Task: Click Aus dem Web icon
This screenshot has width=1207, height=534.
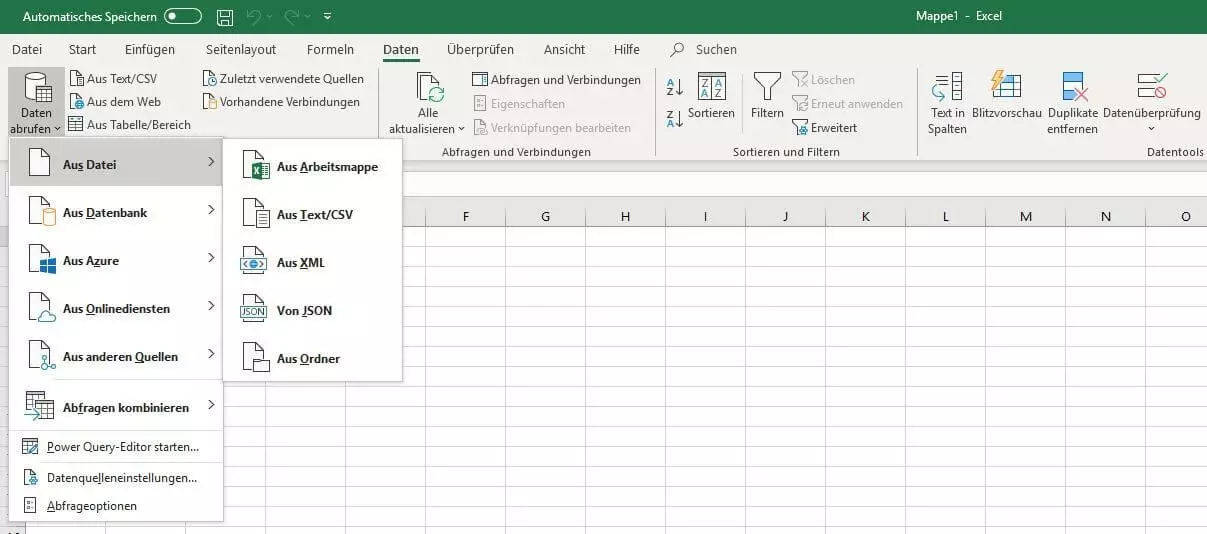Action: coord(77,102)
